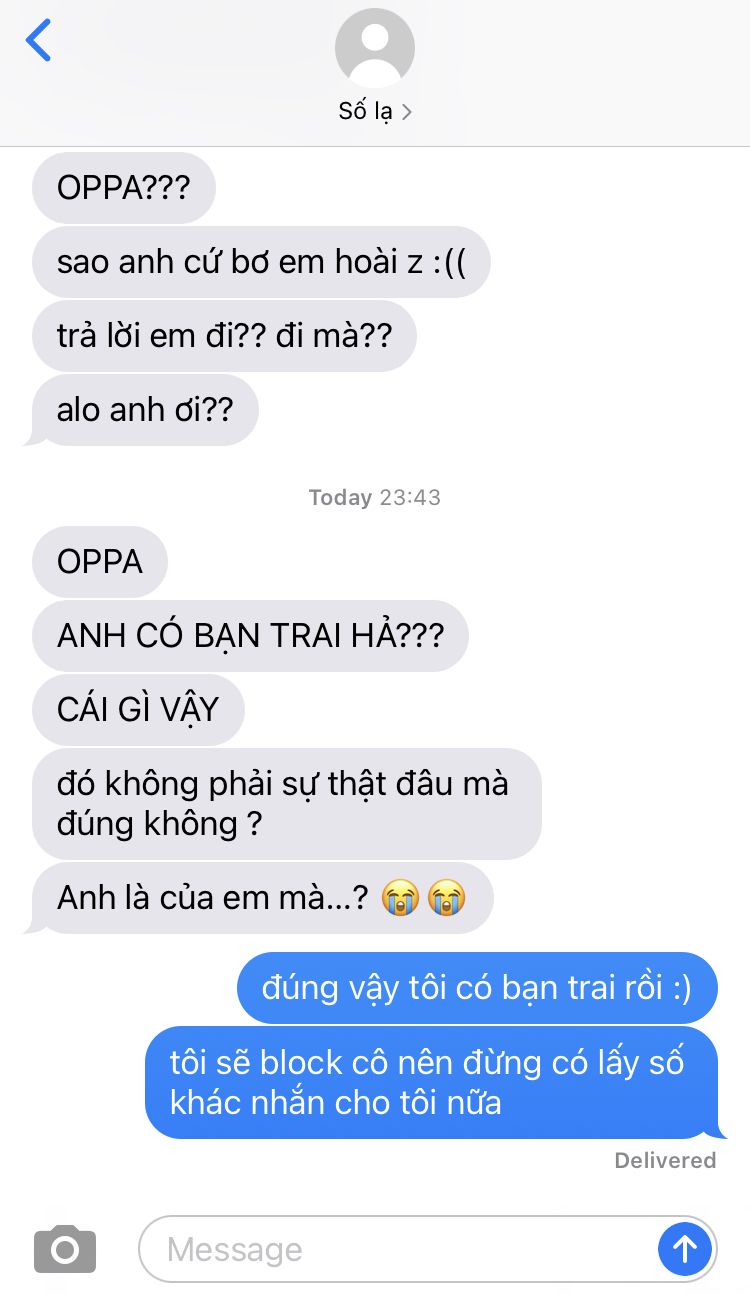The width and height of the screenshot is (750, 1294).
Task: Tap the 'trả lời em đi?? đi mà??' message
Action: [224, 336]
